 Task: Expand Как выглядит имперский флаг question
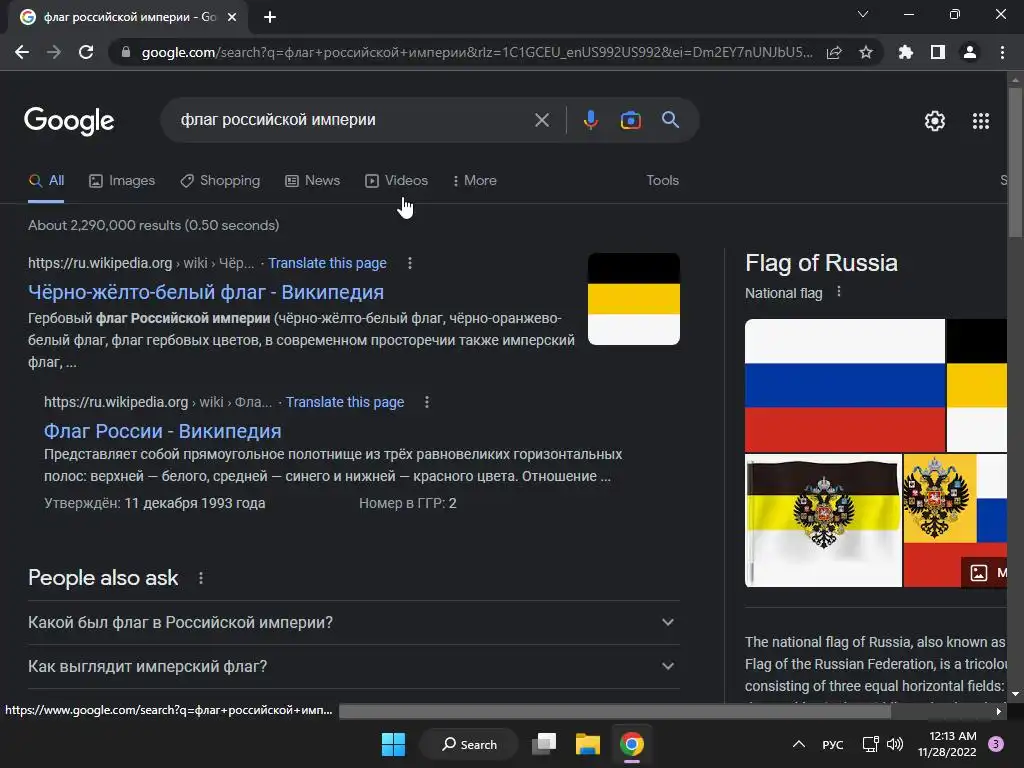tap(353, 666)
